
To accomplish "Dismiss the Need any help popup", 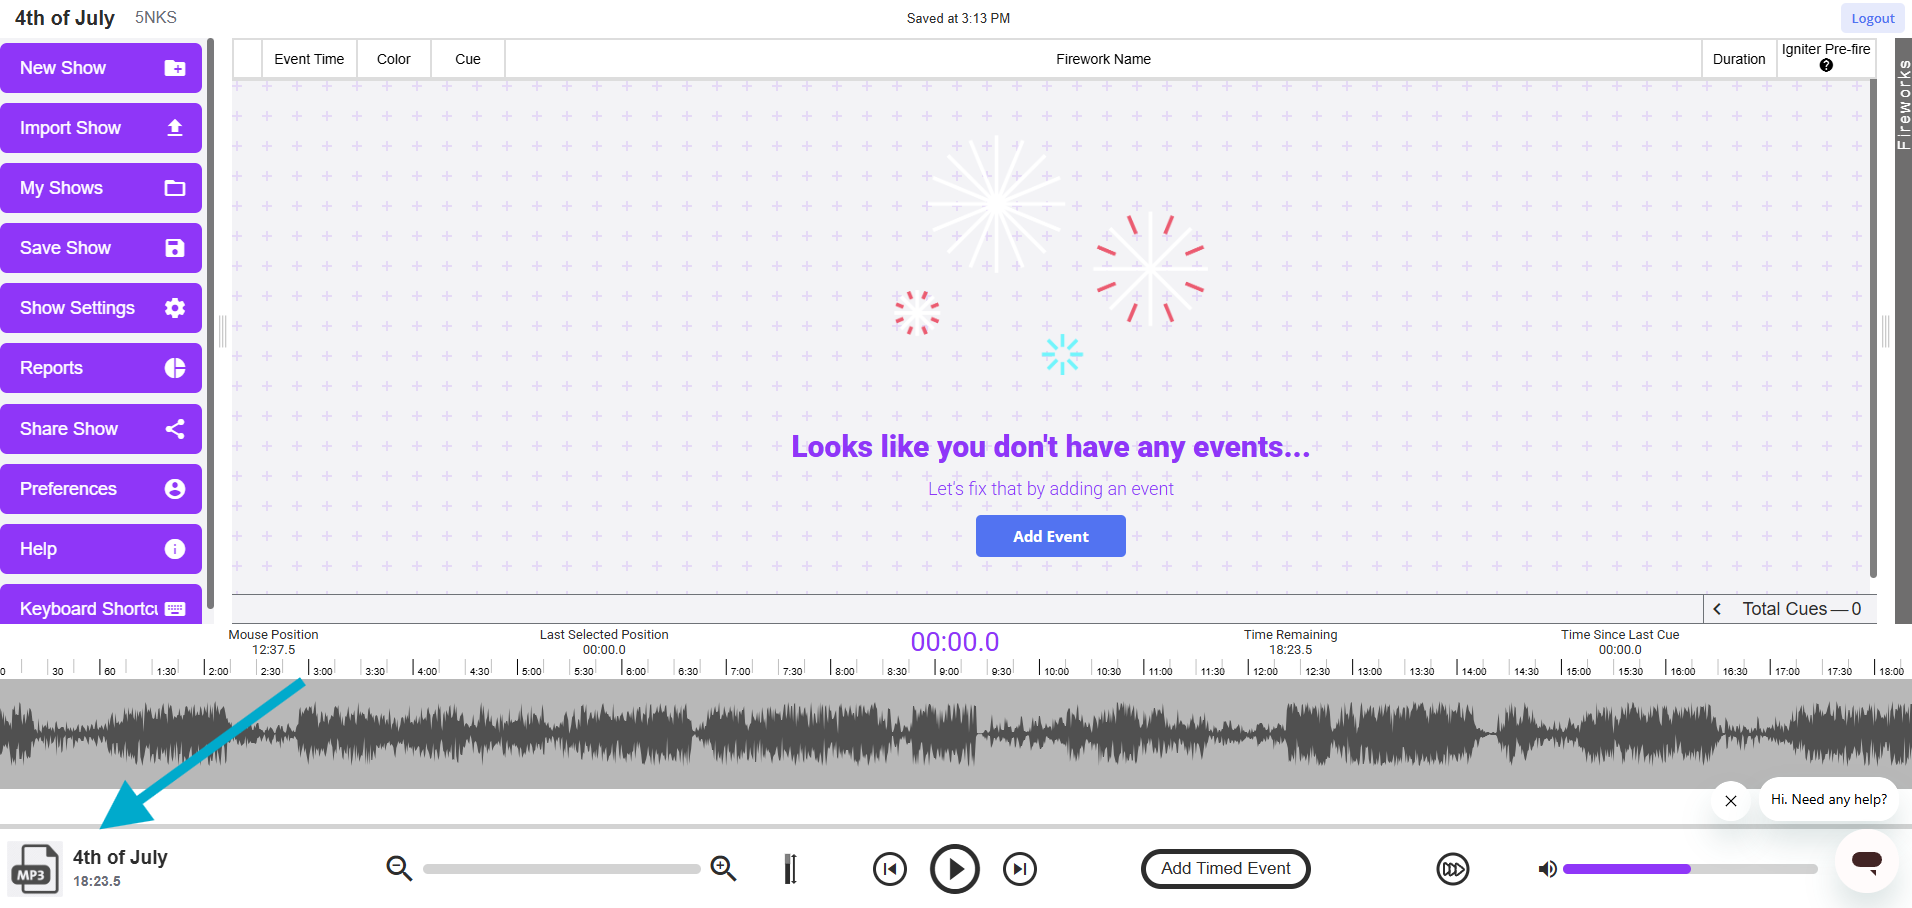I will 1730,800.
